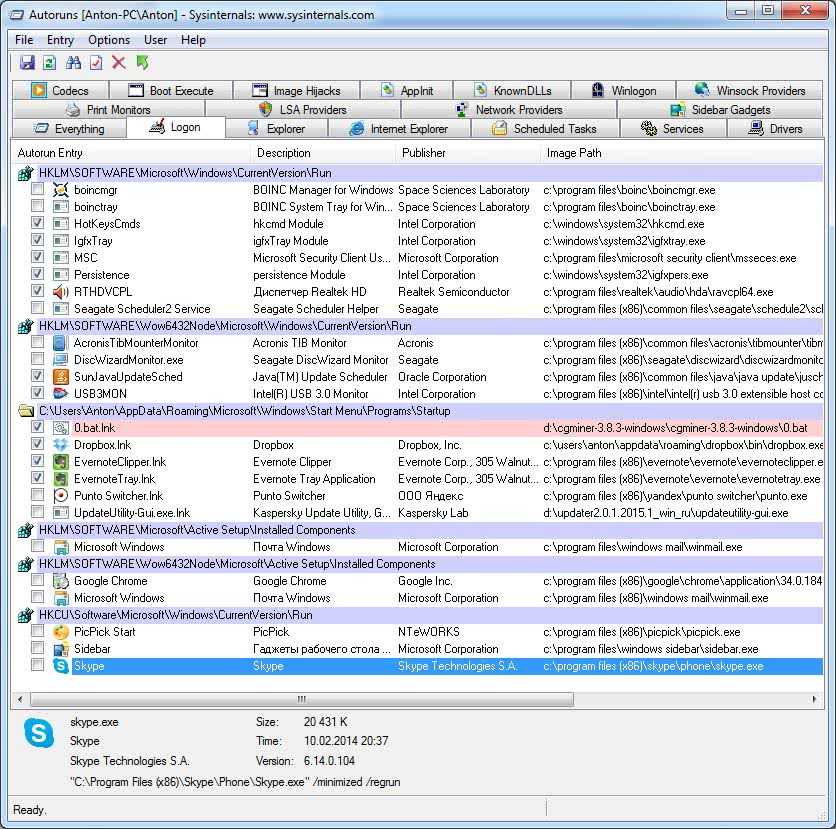This screenshot has width=836, height=829.
Task: Open the Options menu
Action: point(109,40)
